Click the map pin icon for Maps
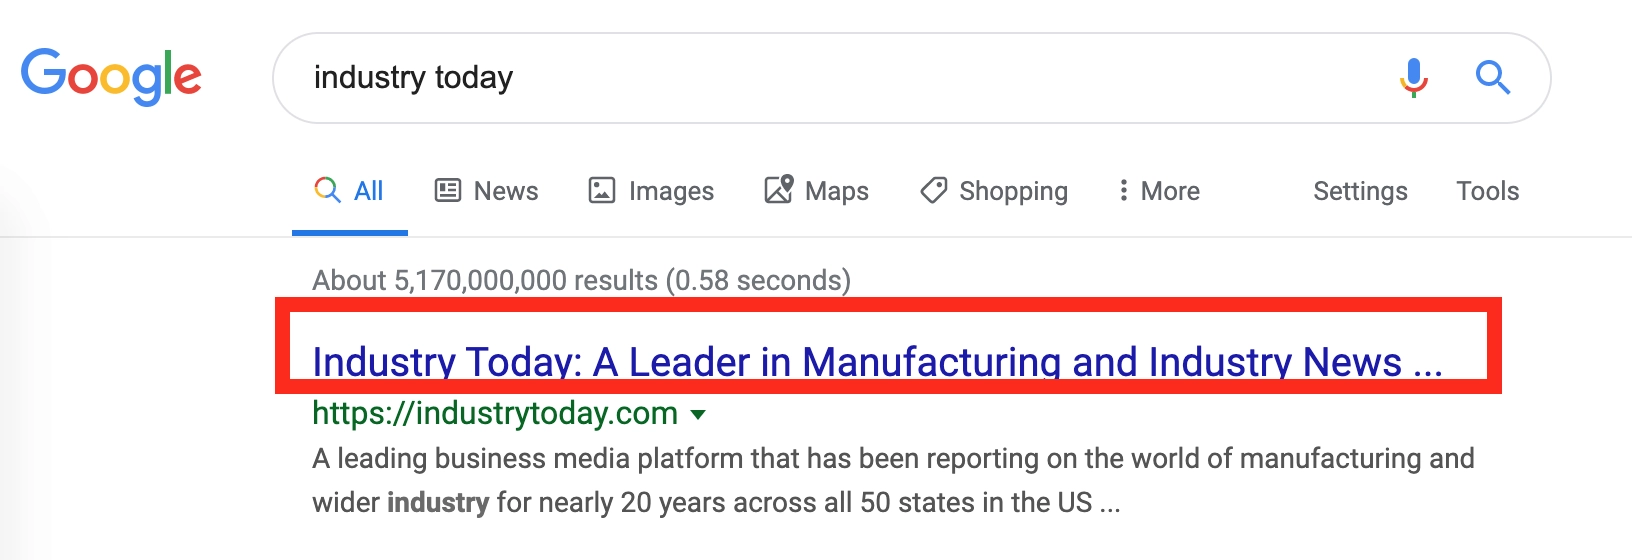This screenshot has width=1632, height=560. coord(779,189)
